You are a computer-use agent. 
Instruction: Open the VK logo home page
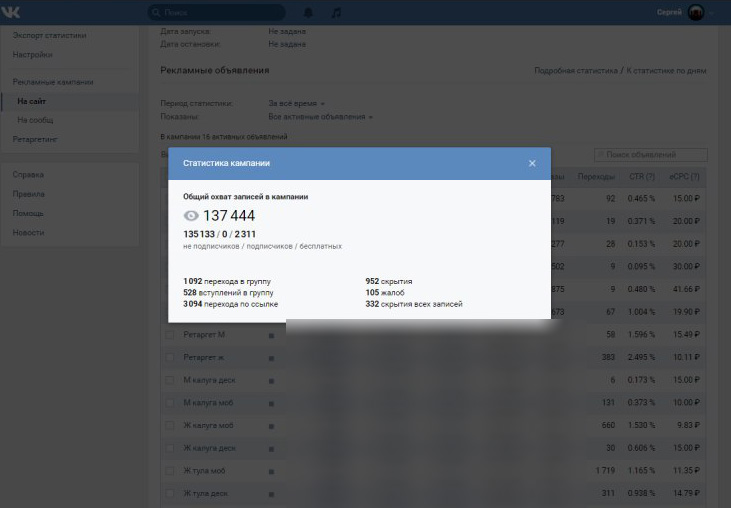10,12
